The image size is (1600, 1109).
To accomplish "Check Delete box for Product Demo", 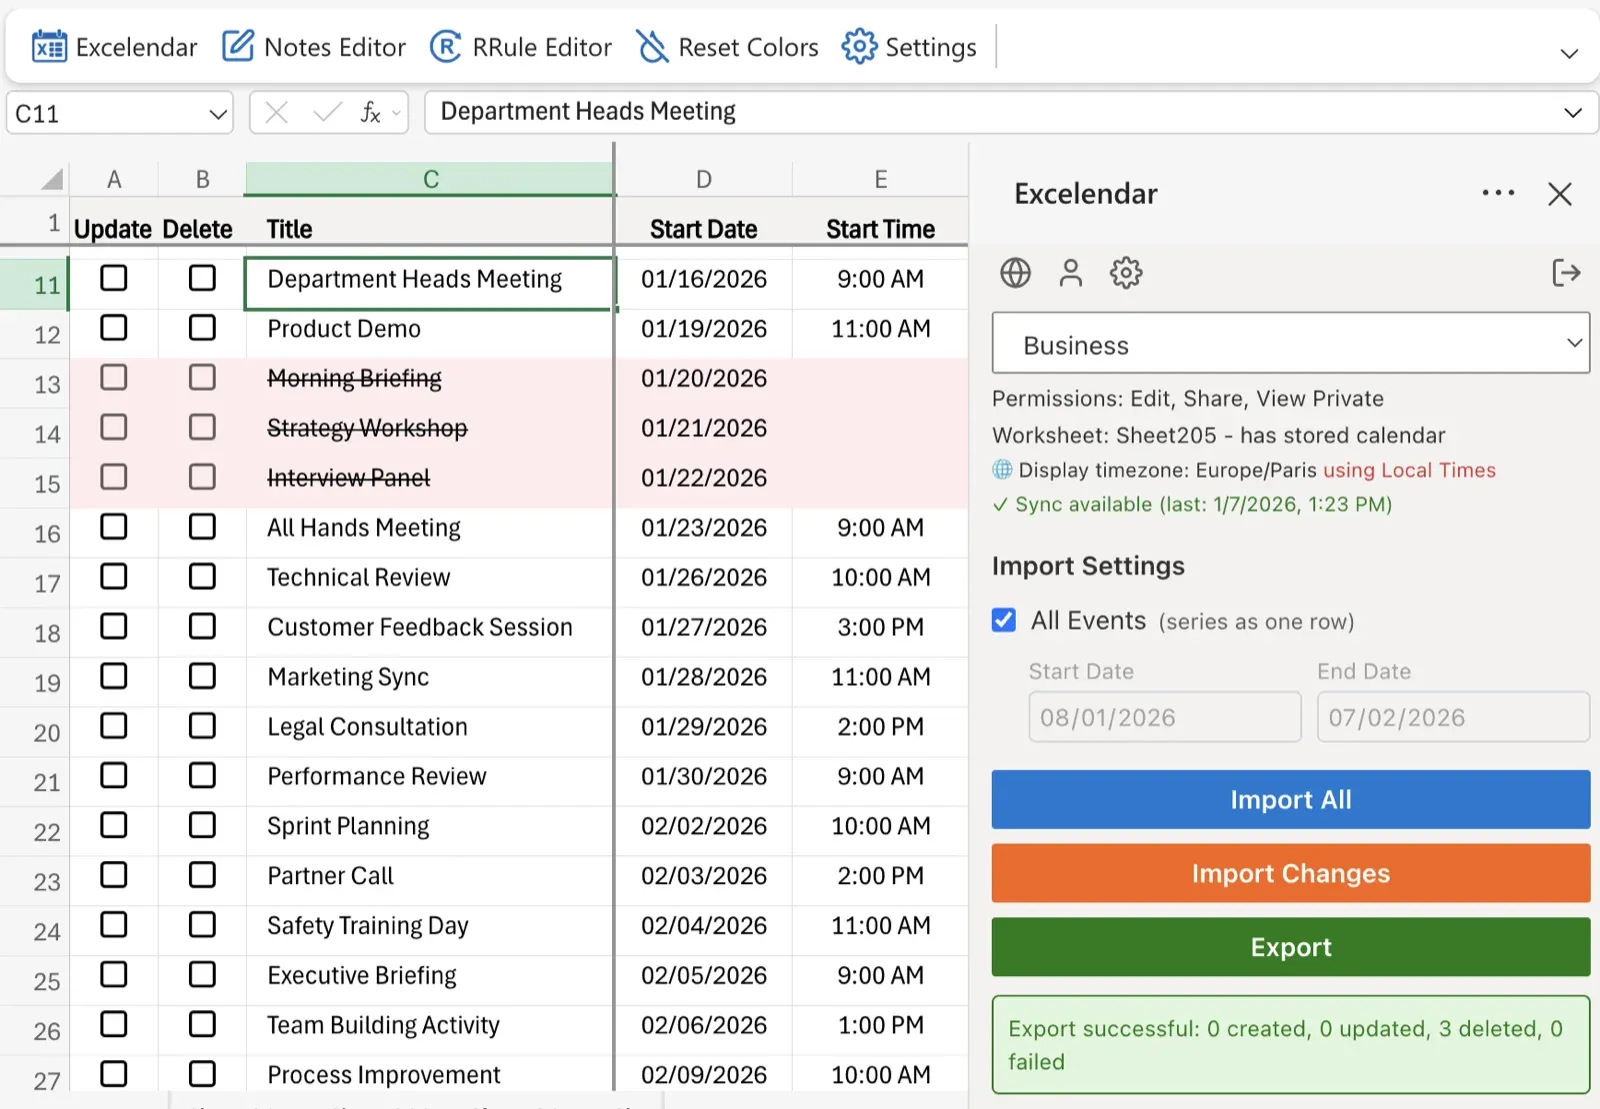I will pos(202,328).
